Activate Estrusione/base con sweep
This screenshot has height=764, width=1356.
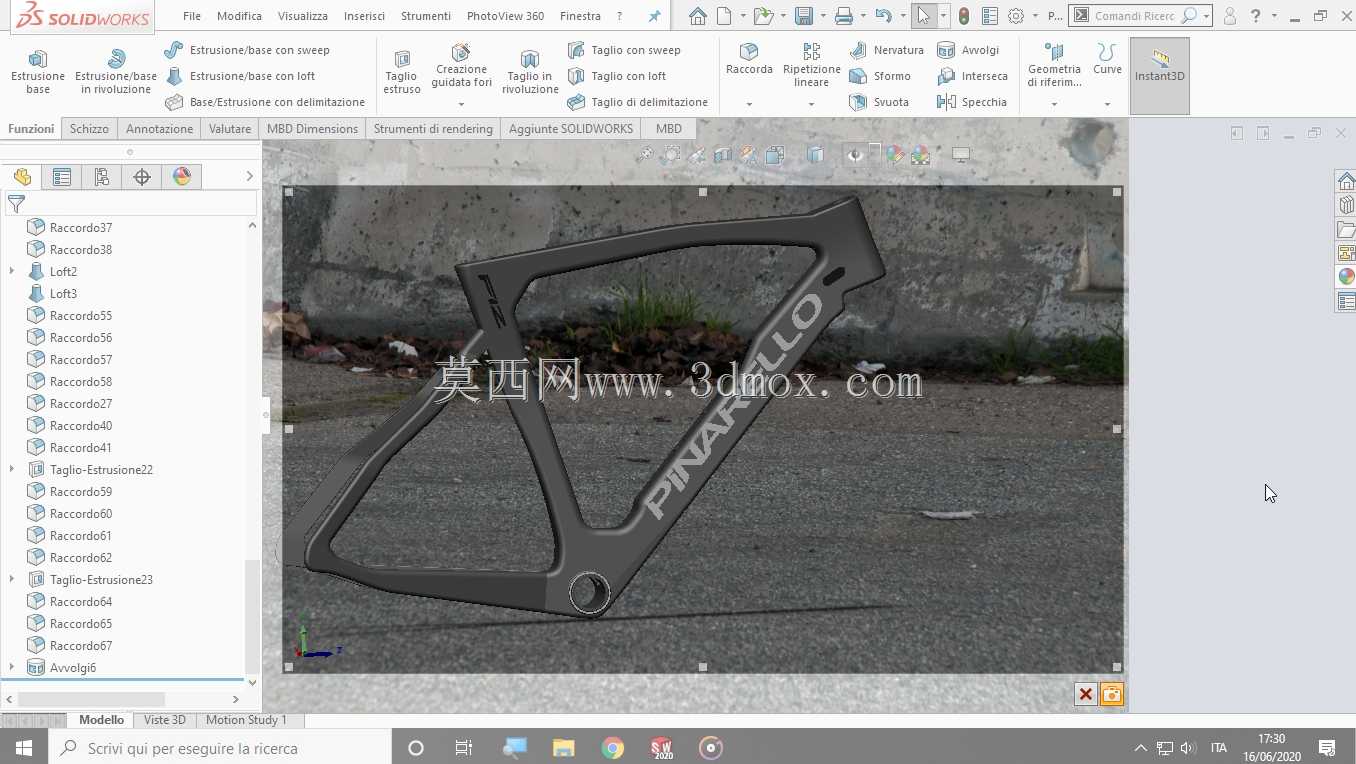(x=247, y=50)
